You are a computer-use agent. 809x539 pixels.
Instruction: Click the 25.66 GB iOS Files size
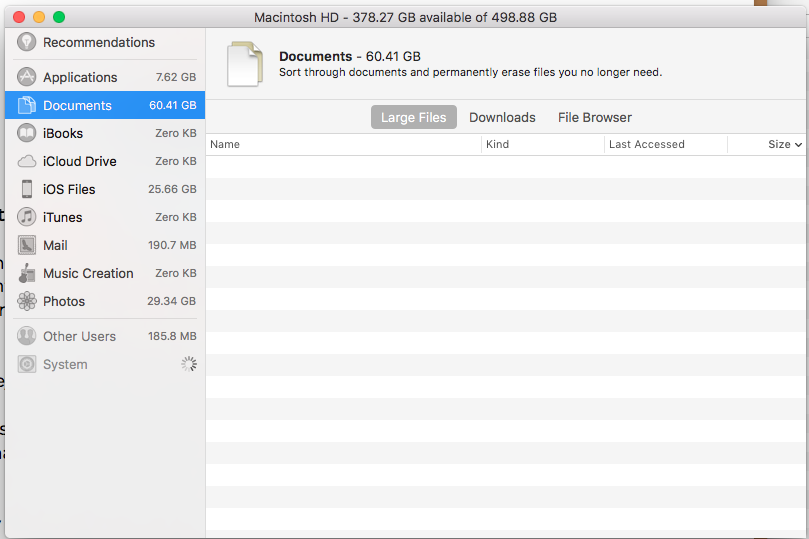[x=172, y=189]
